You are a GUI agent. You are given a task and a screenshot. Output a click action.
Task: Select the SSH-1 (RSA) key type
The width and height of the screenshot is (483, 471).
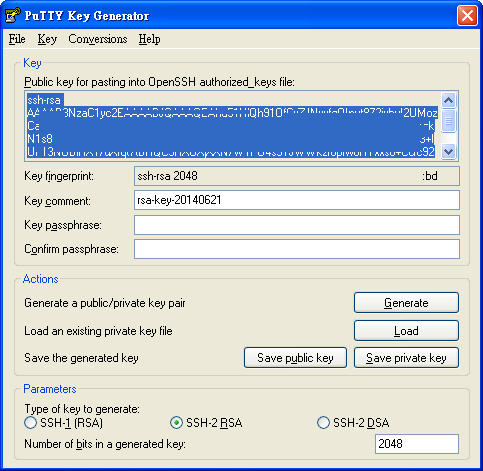(30, 423)
